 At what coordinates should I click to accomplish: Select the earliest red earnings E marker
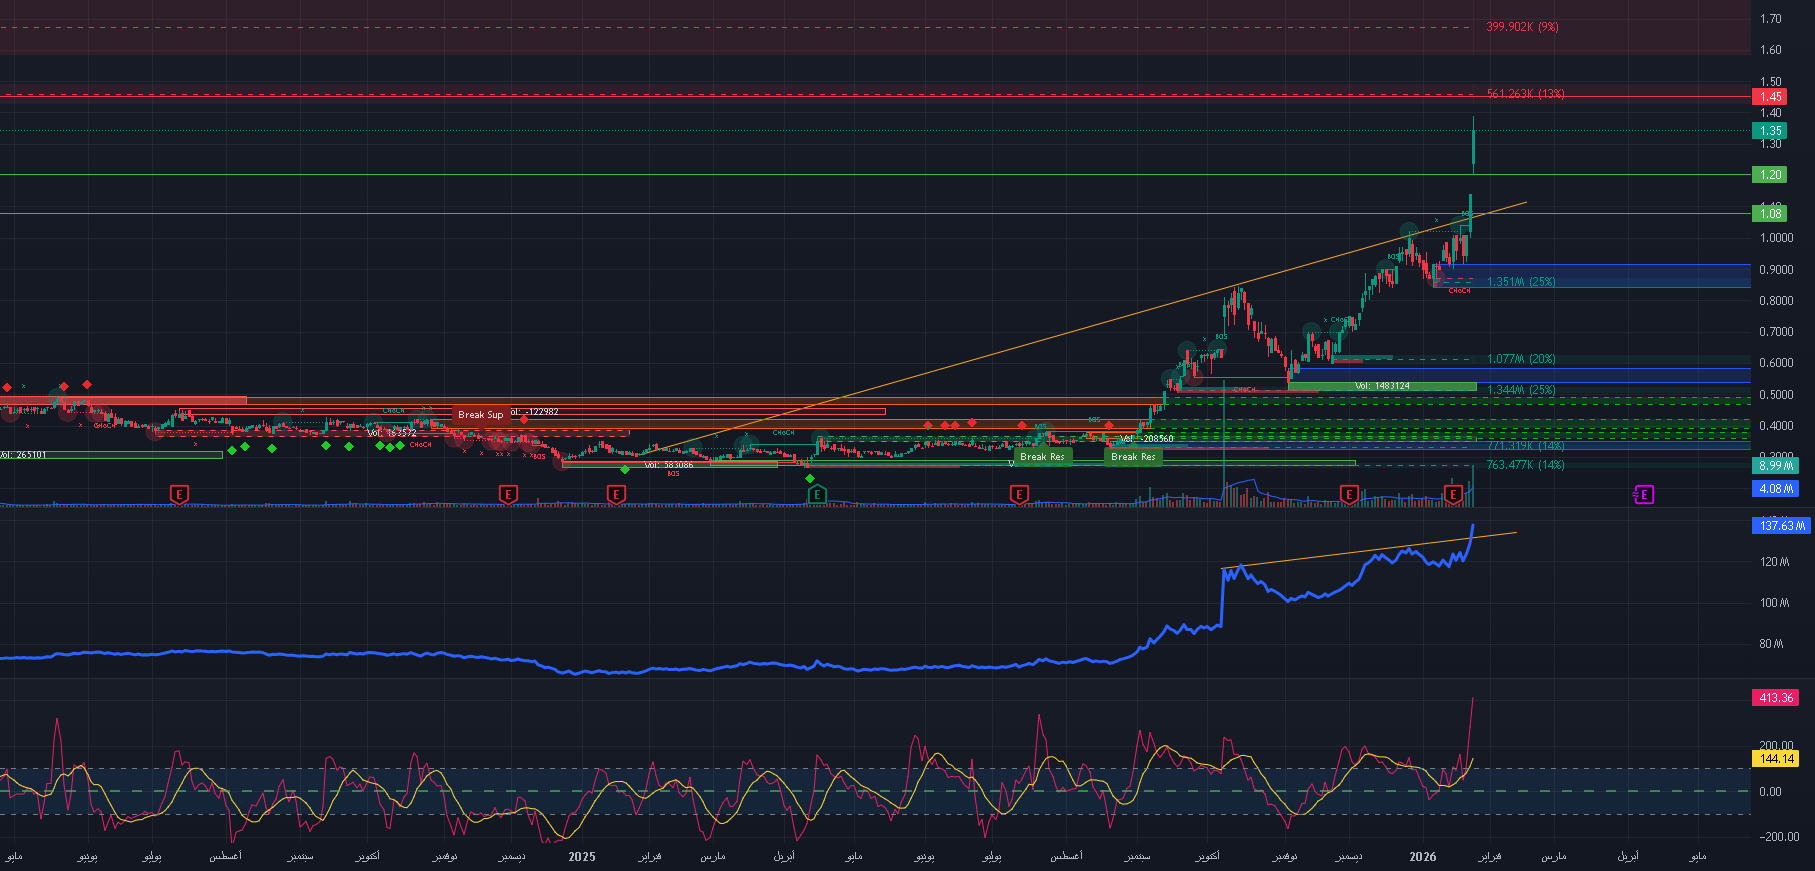click(179, 494)
